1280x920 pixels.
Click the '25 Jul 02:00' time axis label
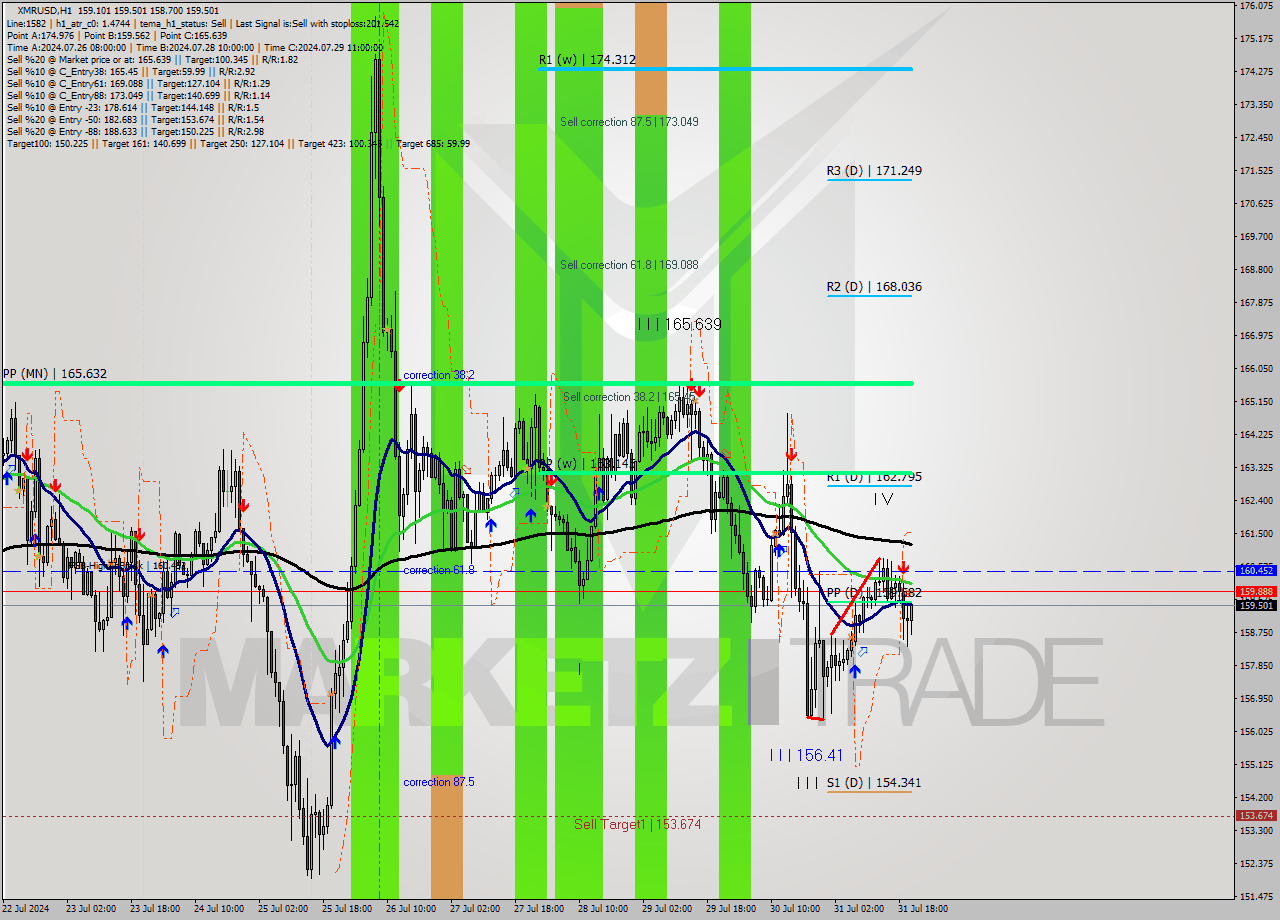pyautogui.click(x=283, y=909)
